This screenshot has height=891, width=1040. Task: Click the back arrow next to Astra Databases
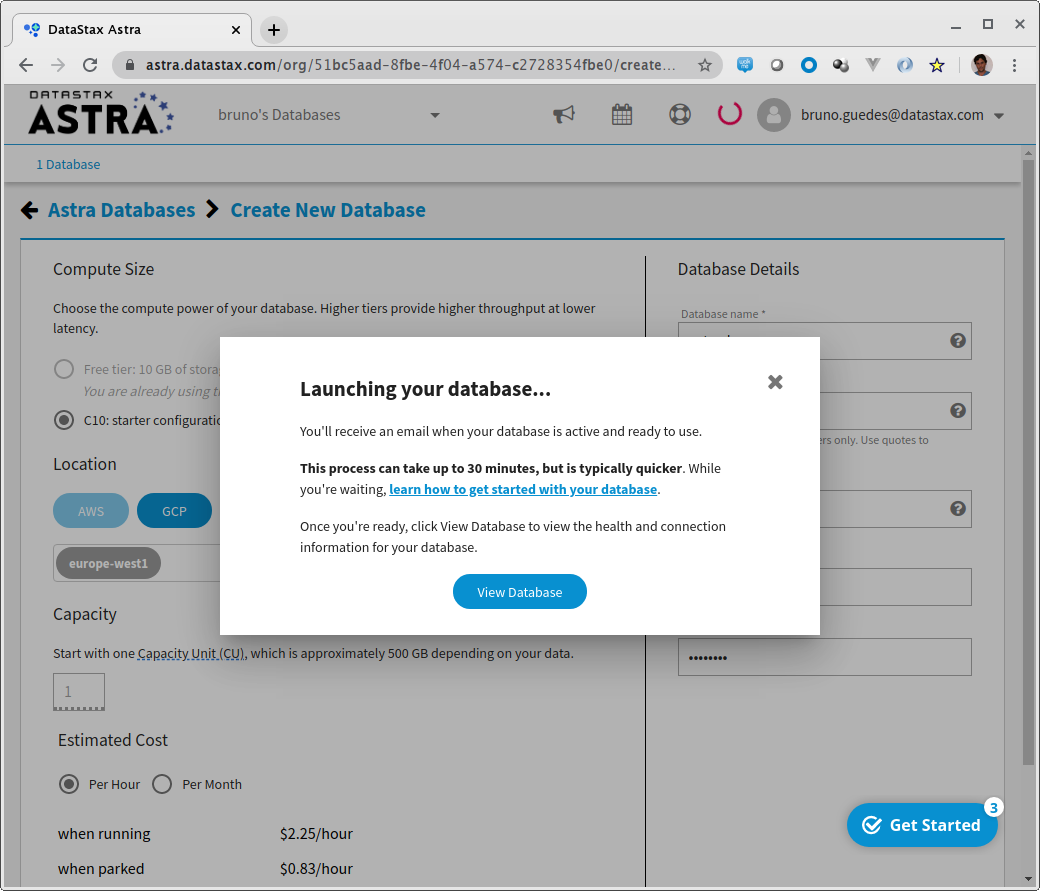coord(29,210)
